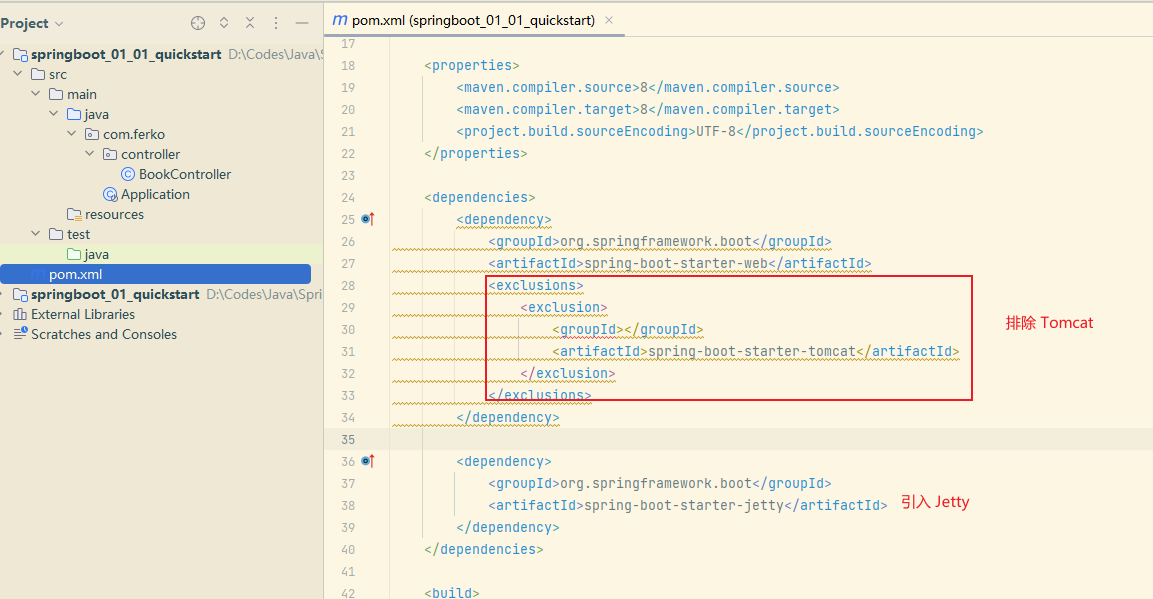
Task: Click maven.compiler.target line 20
Action: click(647, 110)
